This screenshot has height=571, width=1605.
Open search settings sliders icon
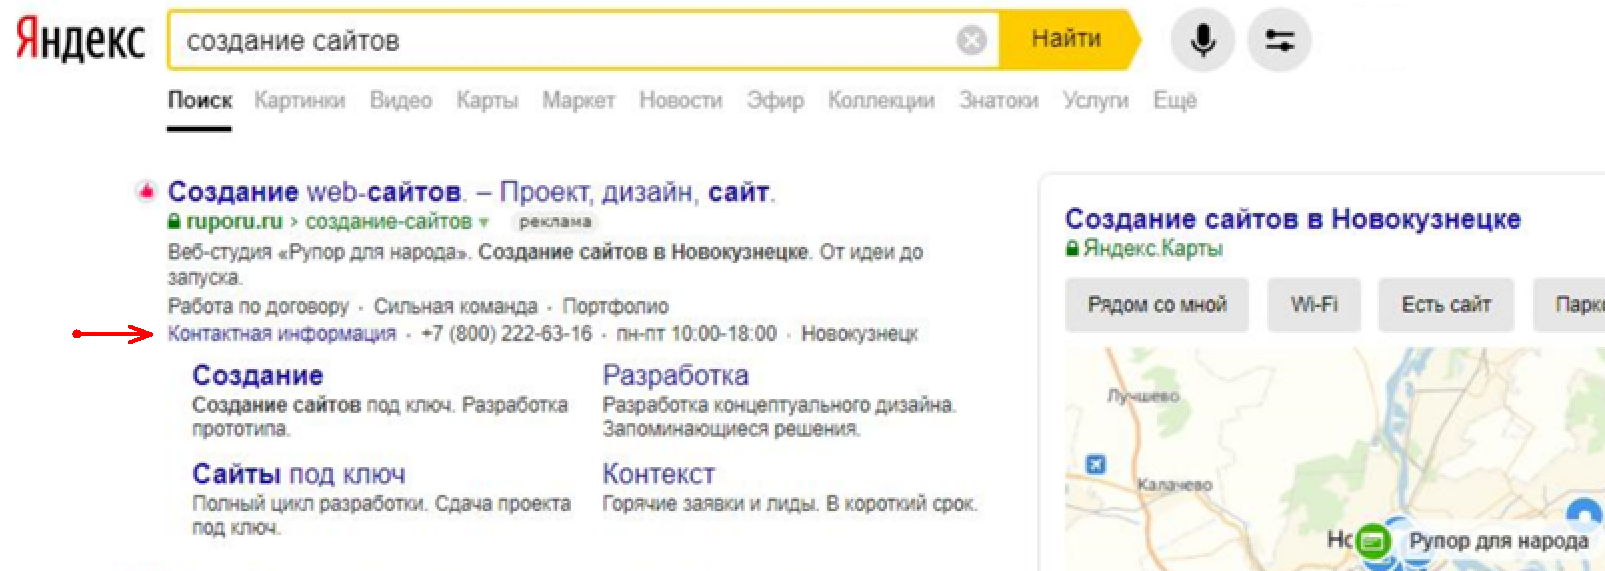[1280, 40]
